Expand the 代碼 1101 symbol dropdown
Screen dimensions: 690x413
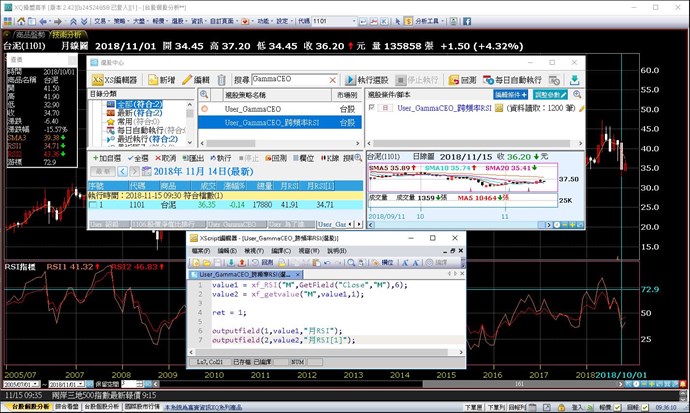355,20
